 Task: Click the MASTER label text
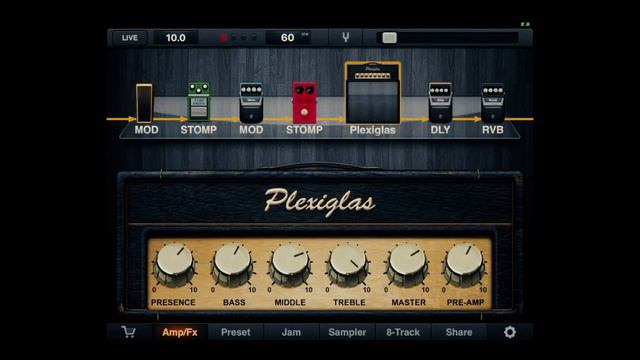[x=409, y=302]
